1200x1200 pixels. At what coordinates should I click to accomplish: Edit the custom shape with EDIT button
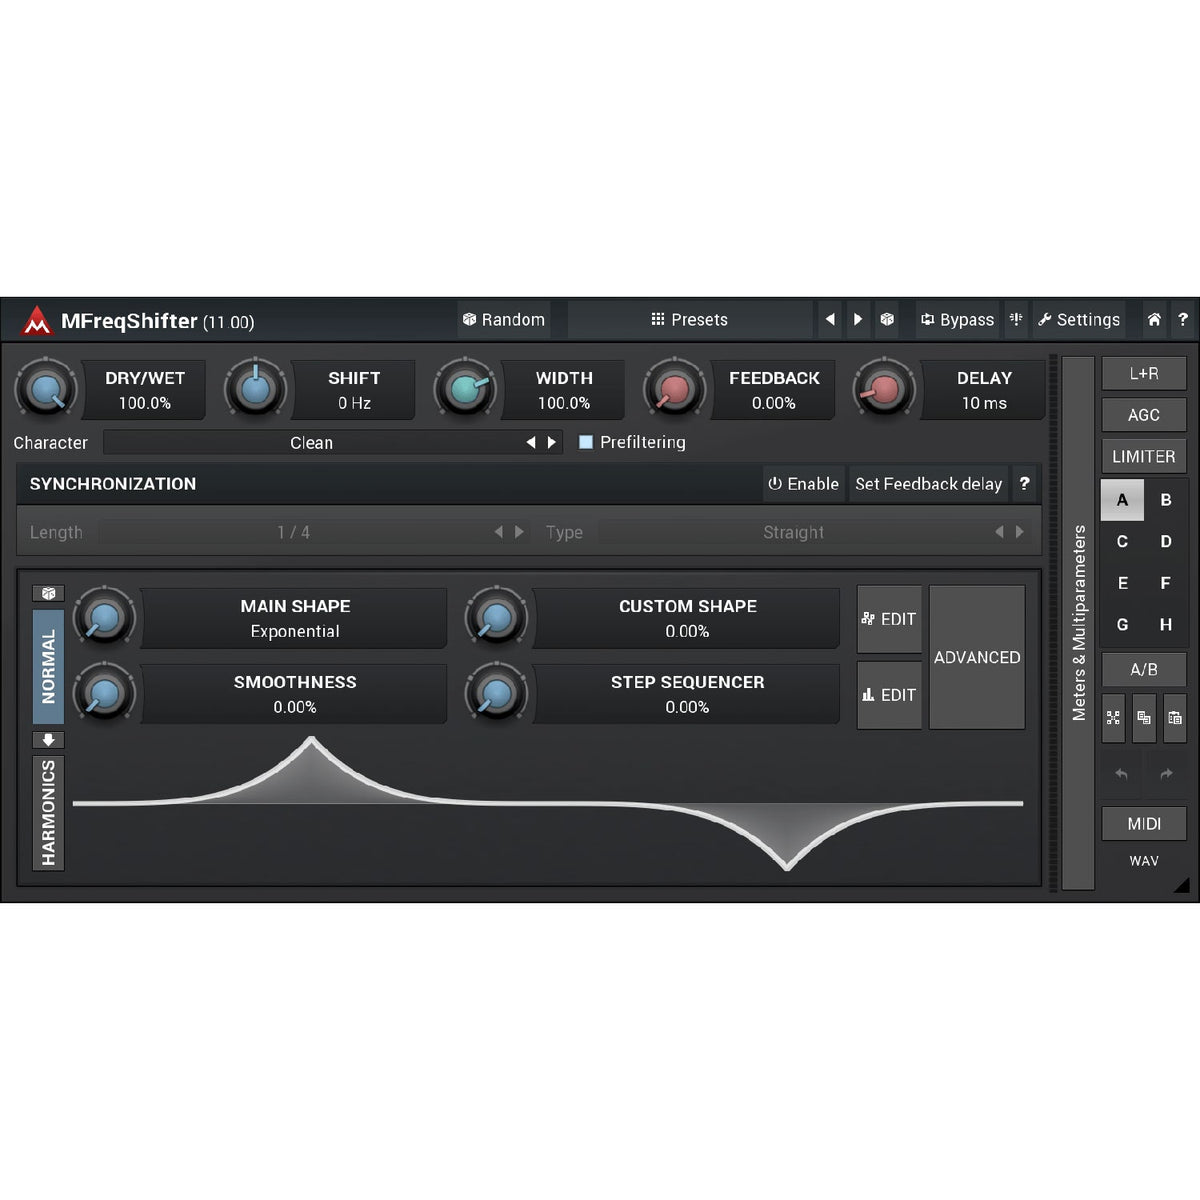[x=889, y=619]
